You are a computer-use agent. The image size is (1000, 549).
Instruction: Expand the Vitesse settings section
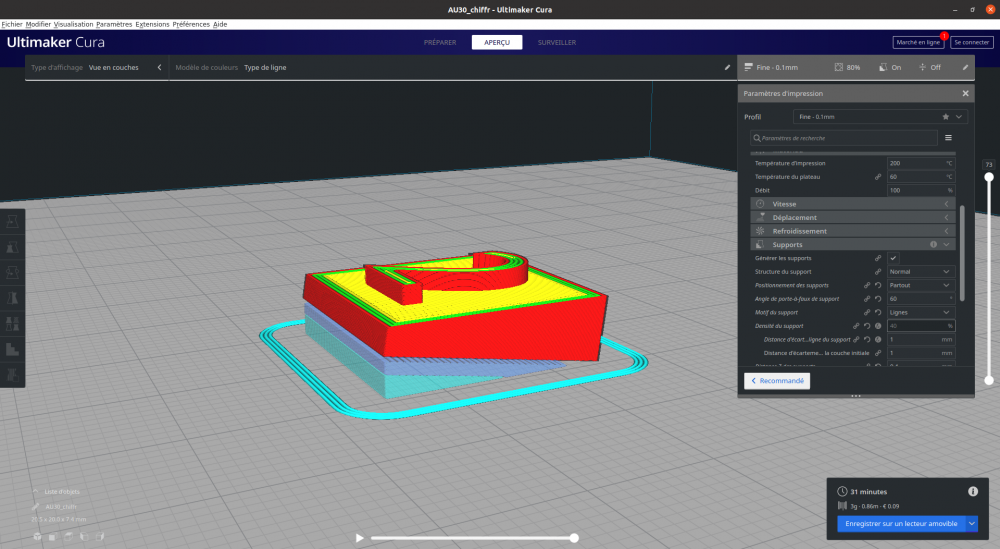(x=853, y=204)
